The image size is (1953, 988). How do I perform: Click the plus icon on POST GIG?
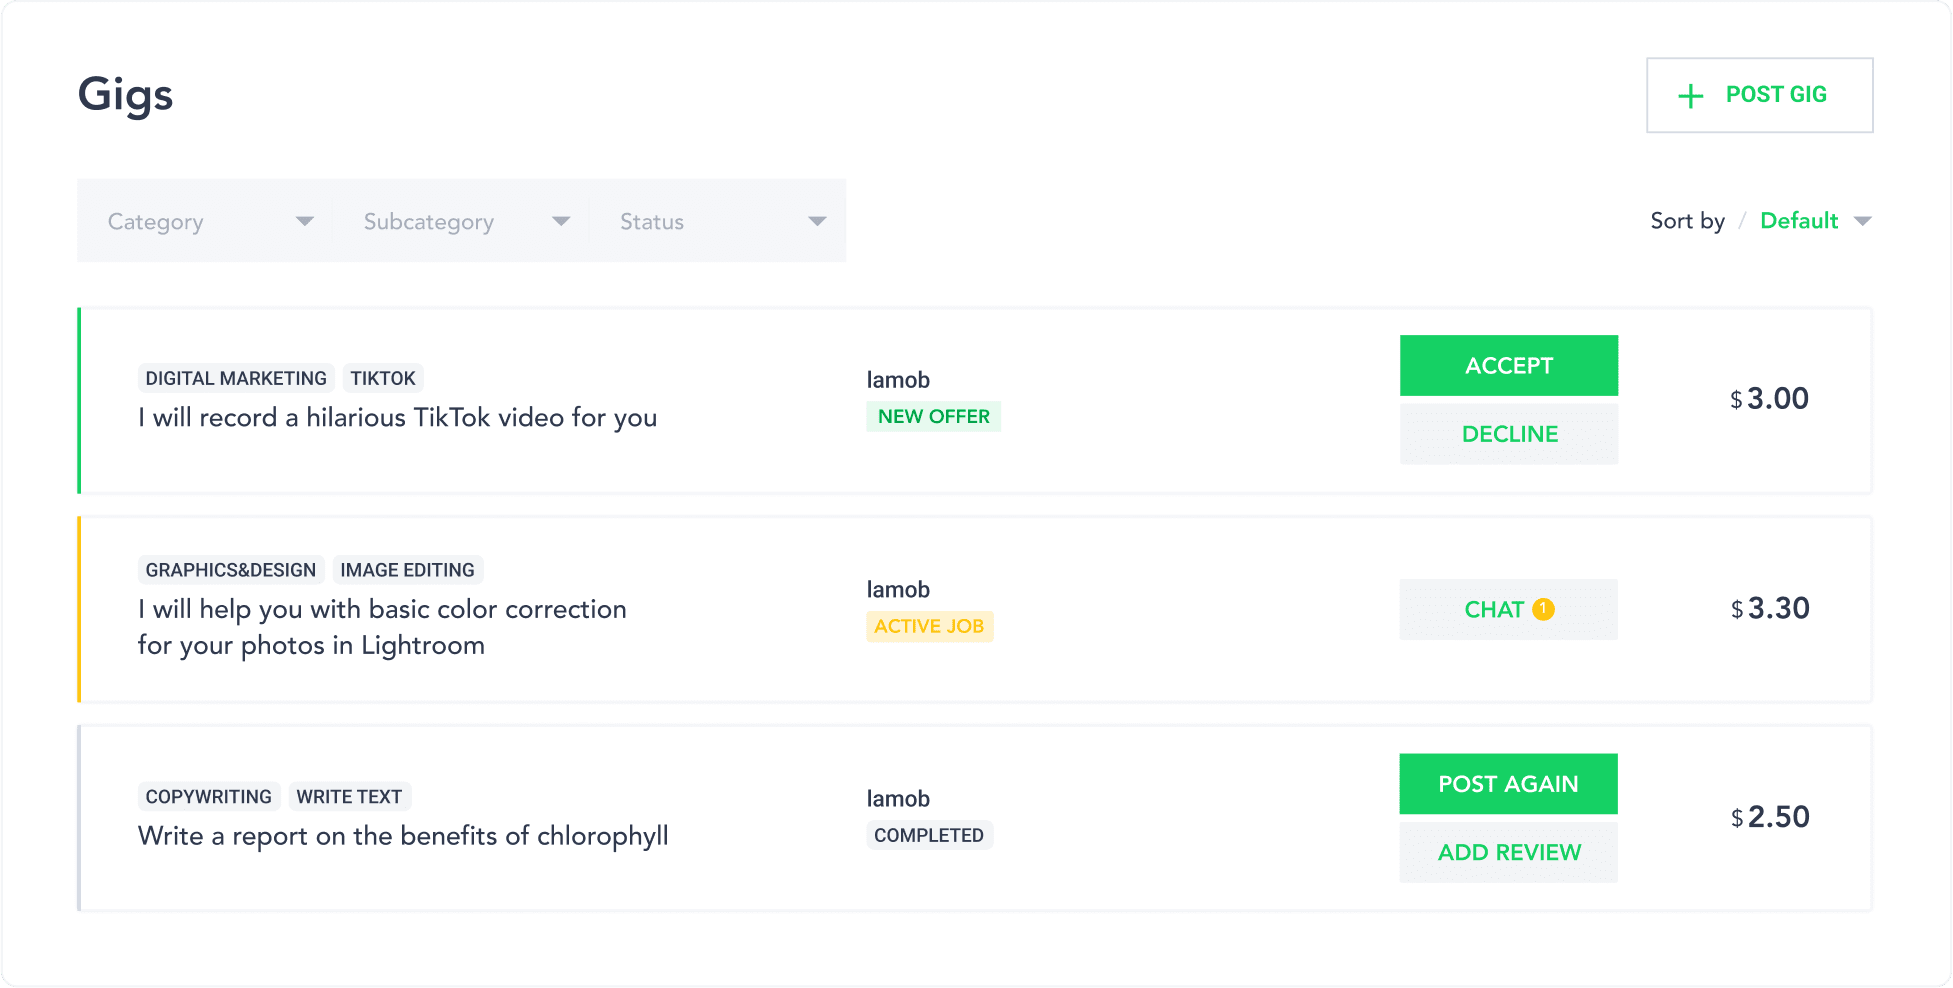point(1690,95)
